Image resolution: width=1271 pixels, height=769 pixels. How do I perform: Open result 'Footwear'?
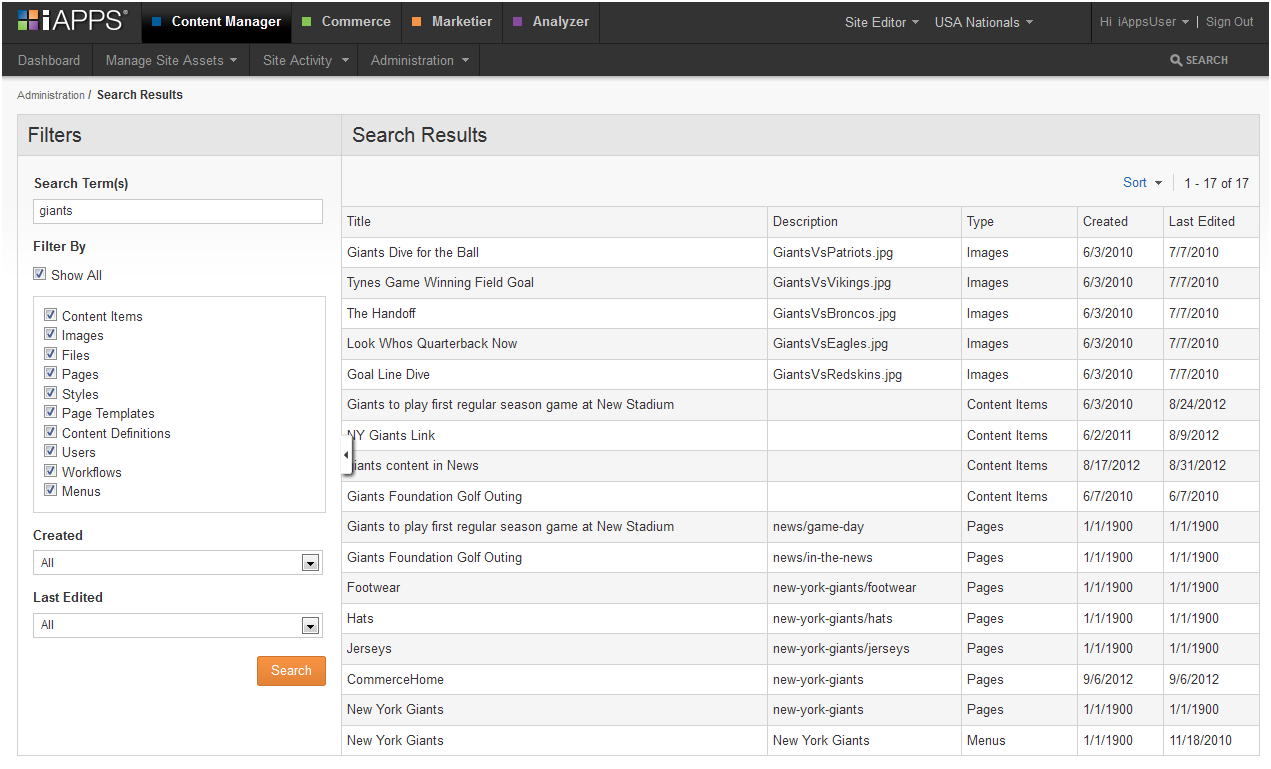(x=374, y=588)
